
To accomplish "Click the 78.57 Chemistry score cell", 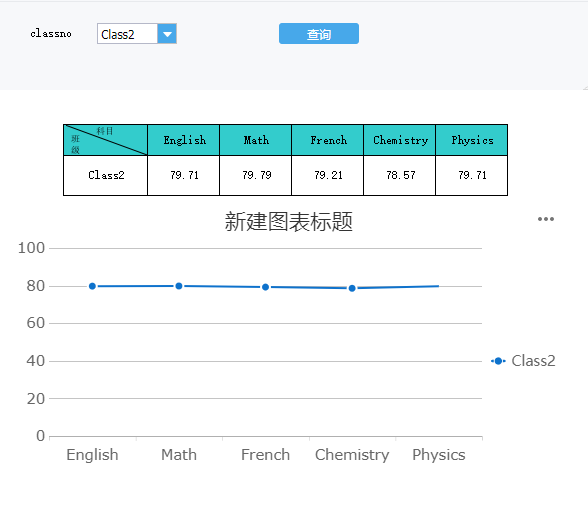I will pos(399,176).
